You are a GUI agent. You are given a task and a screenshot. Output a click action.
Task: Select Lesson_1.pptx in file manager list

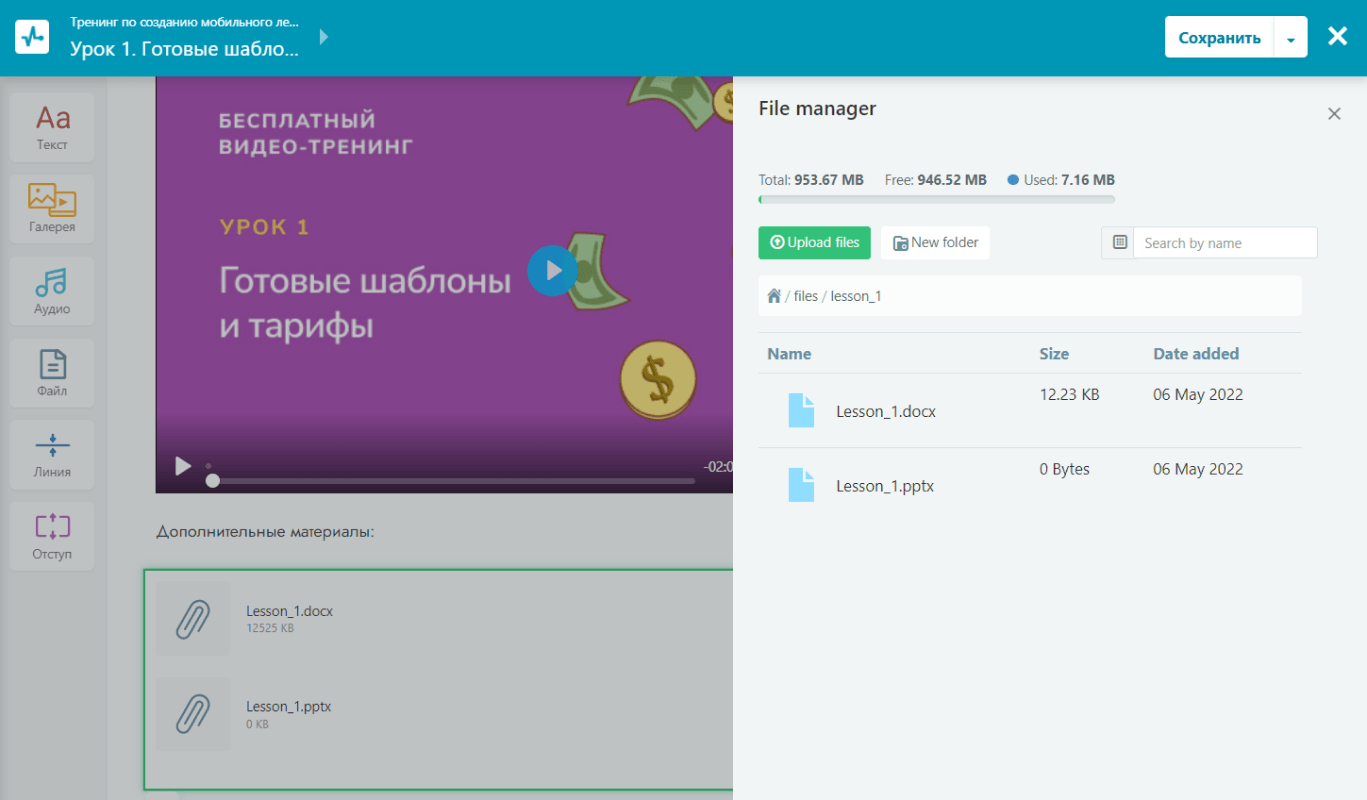coord(884,486)
